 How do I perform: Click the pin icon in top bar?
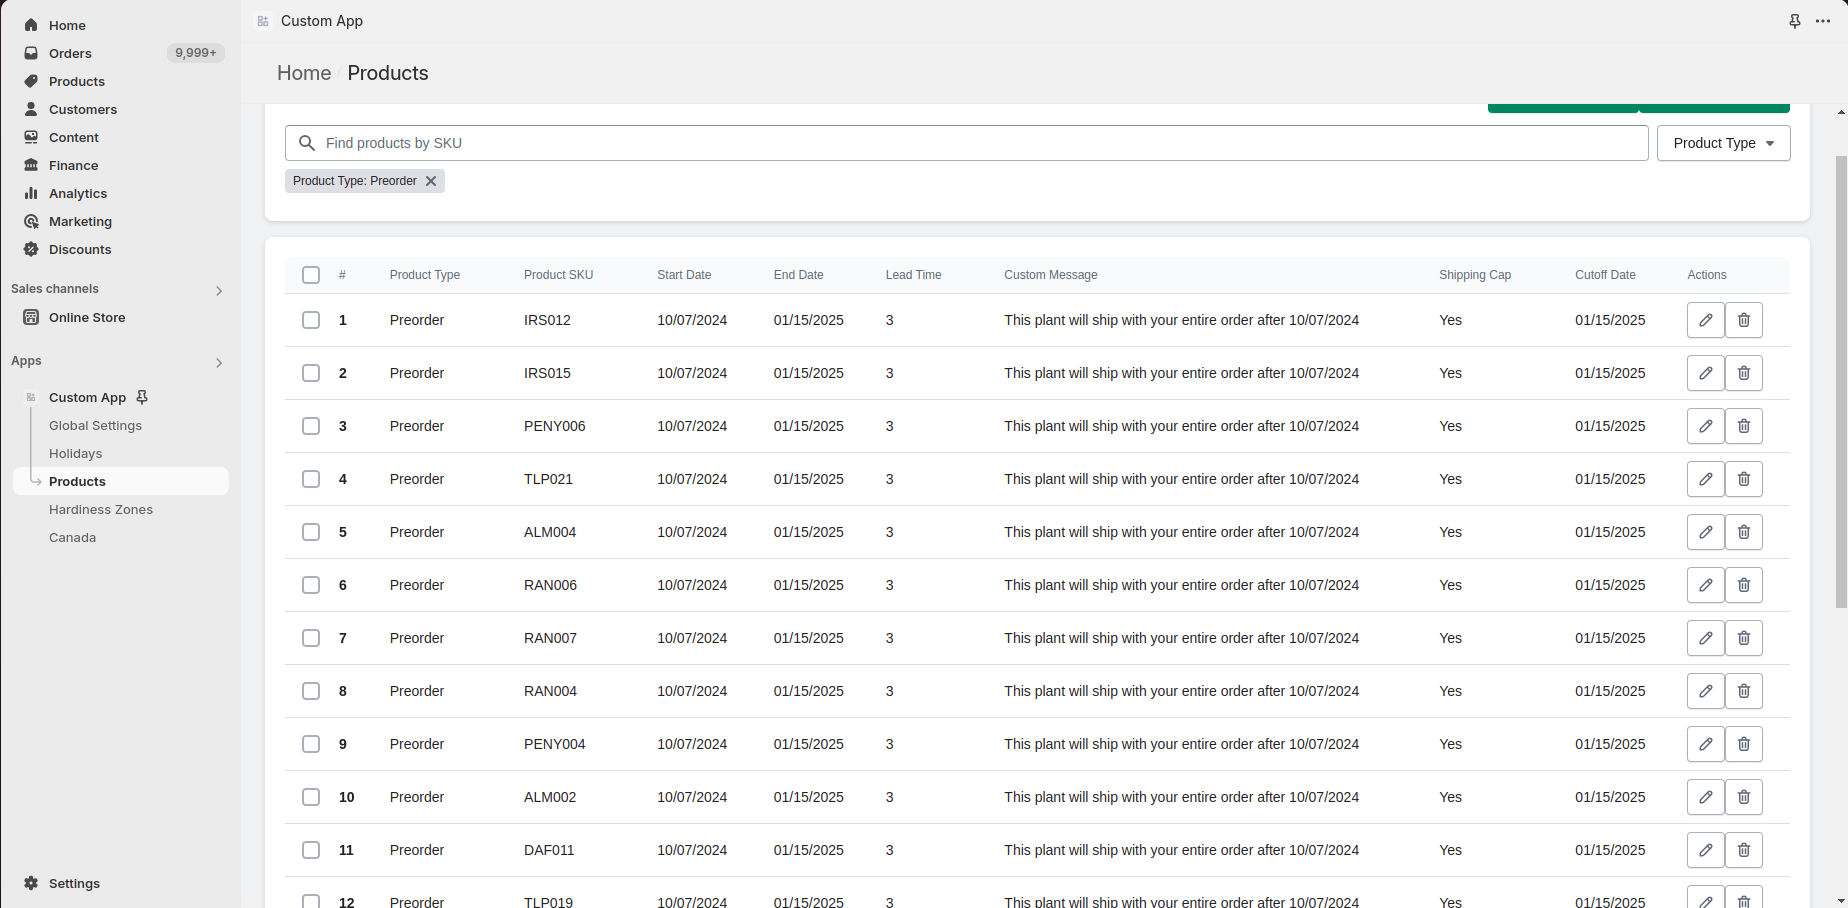tap(1795, 21)
